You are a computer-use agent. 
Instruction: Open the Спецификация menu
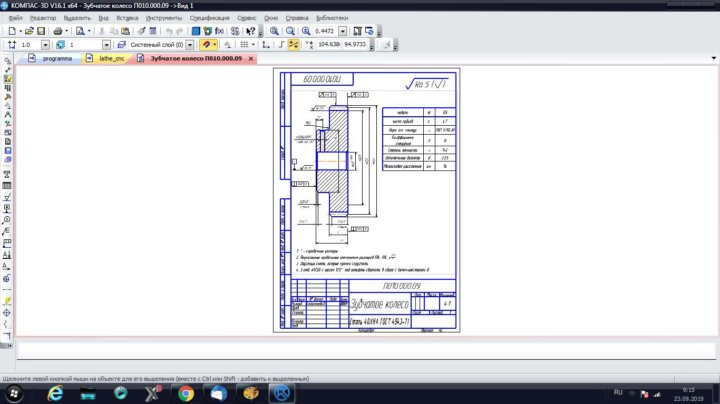coord(209,18)
